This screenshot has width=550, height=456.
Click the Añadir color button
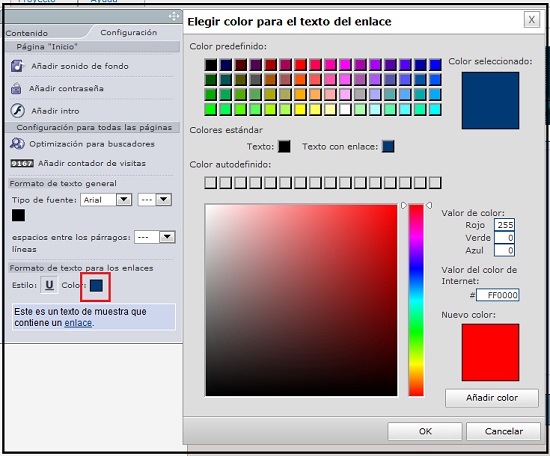pos(492,398)
